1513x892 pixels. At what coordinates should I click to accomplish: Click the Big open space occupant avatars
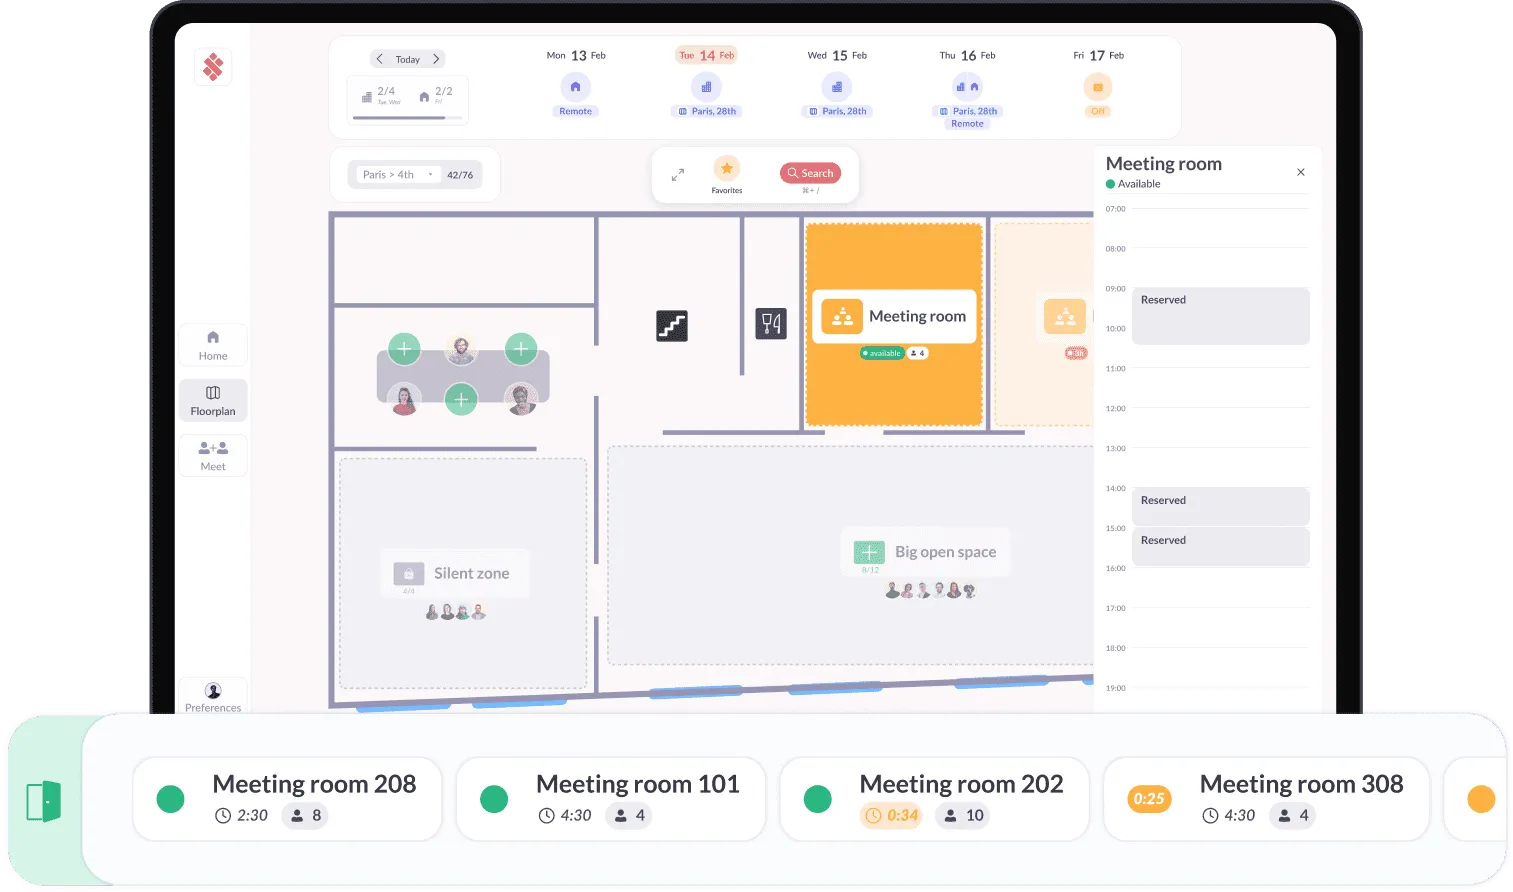(930, 591)
